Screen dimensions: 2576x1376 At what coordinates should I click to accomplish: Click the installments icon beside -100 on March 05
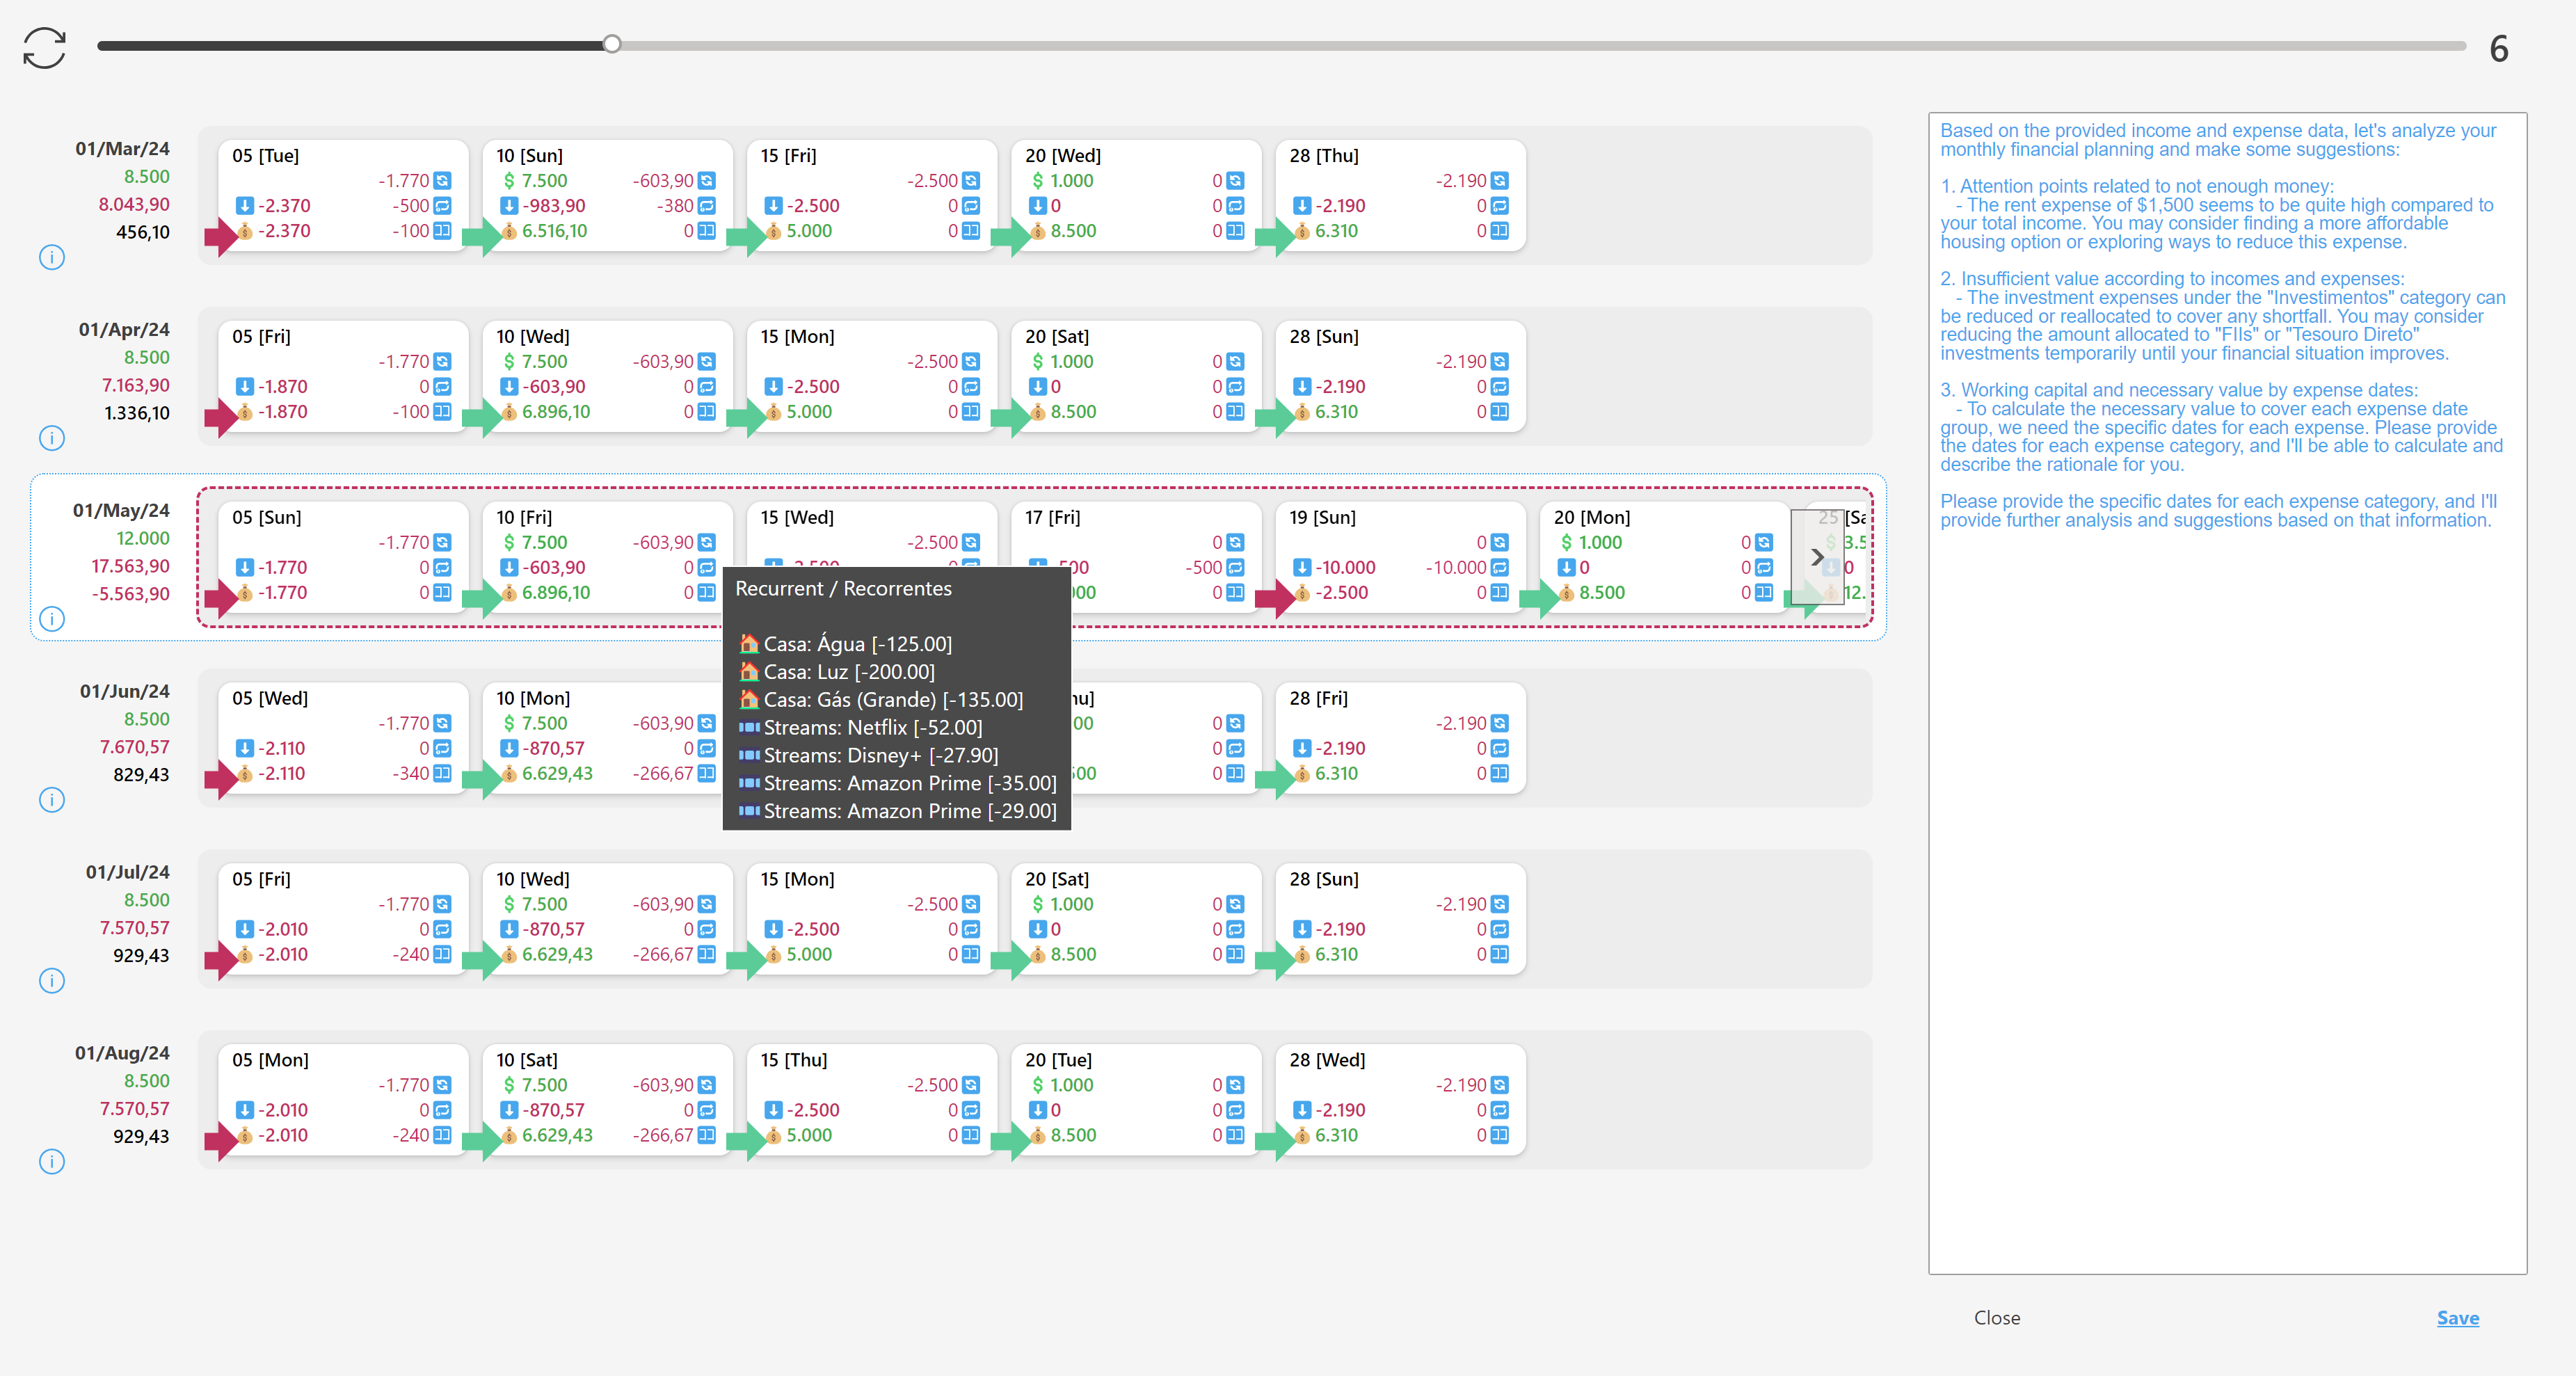coord(443,230)
